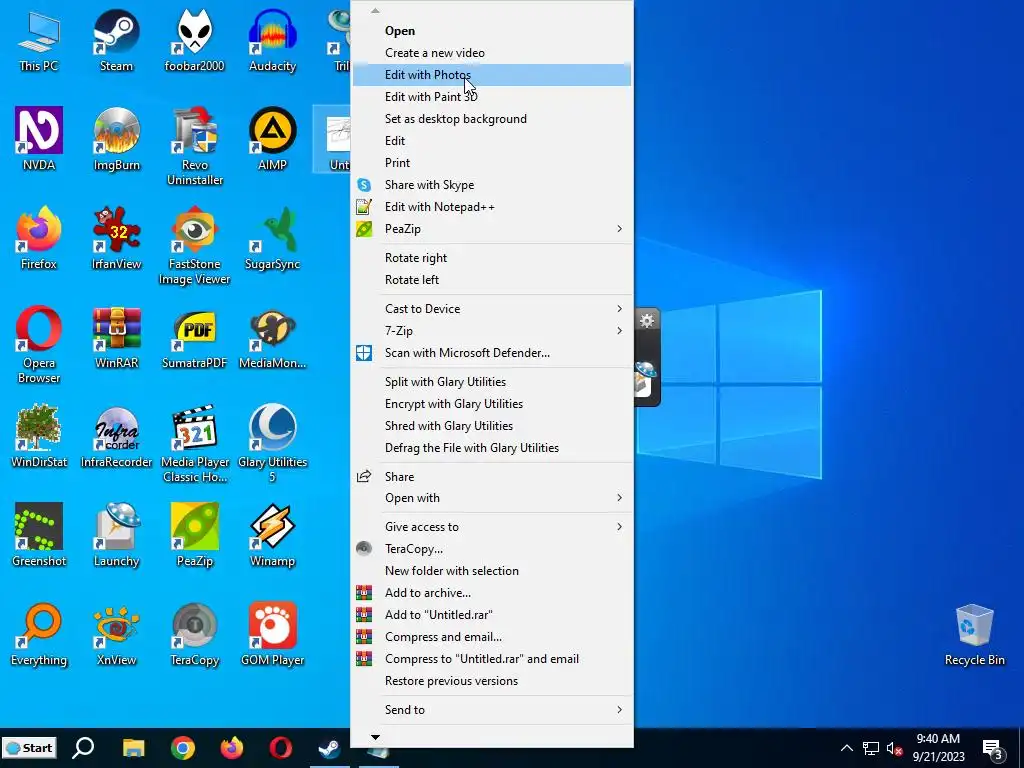Choose Share with Skype

click(x=492, y=185)
